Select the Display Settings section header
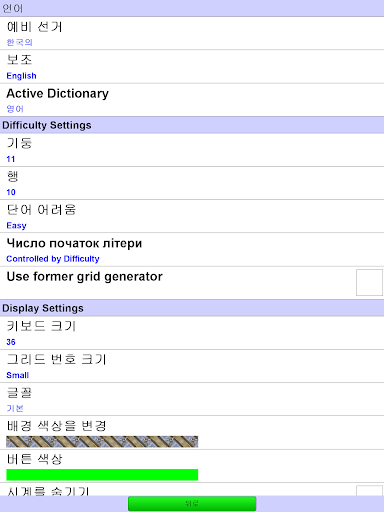384x512 pixels. coord(192,308)
